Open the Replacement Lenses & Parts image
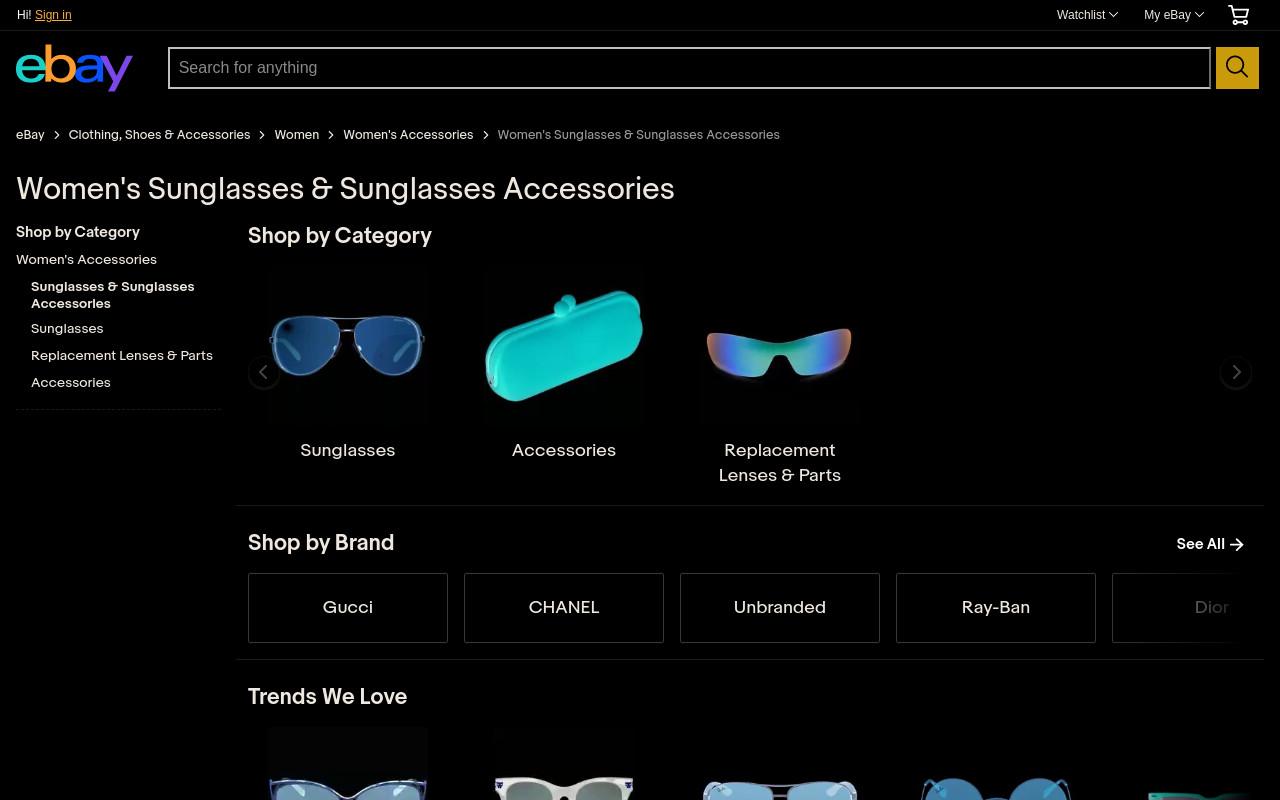Viewport: 1280px width, 800px height. (x=780, y=348)
